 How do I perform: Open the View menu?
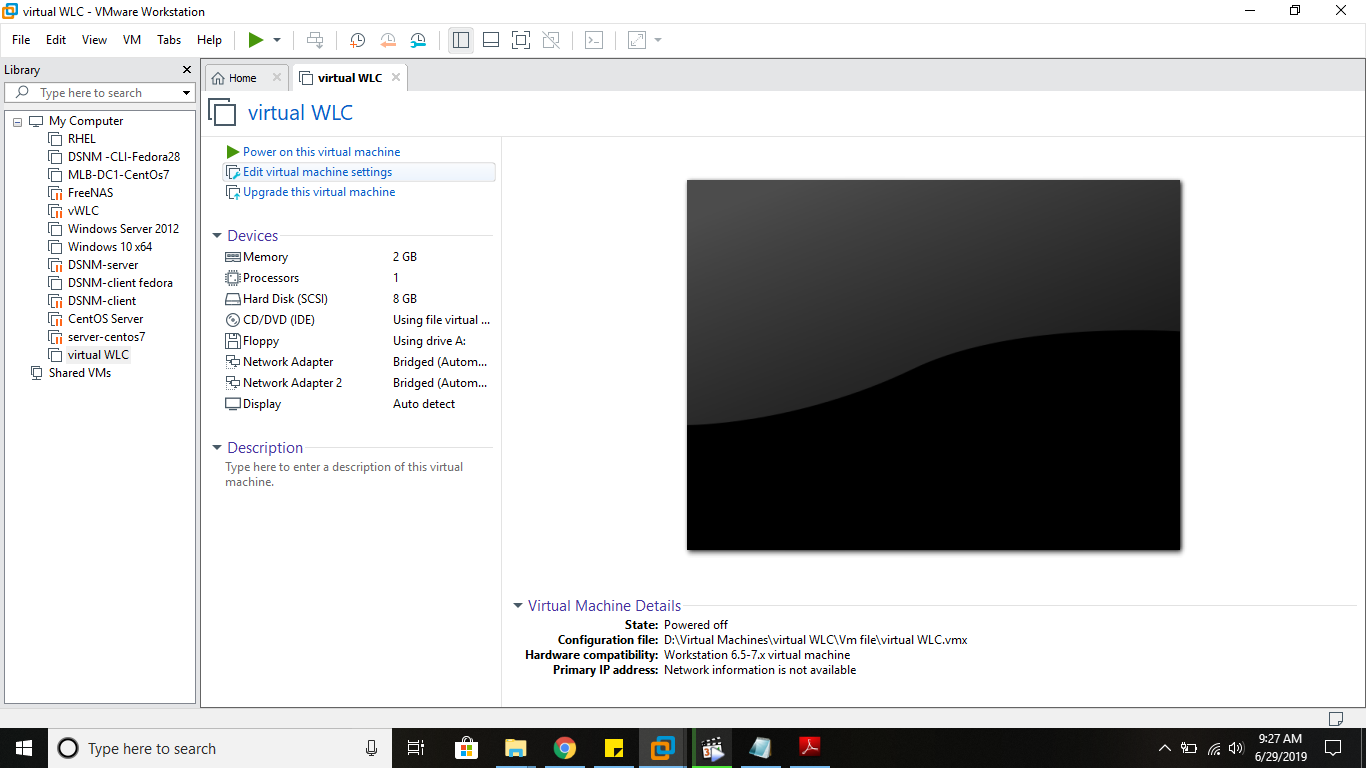[x=94, y=40]
